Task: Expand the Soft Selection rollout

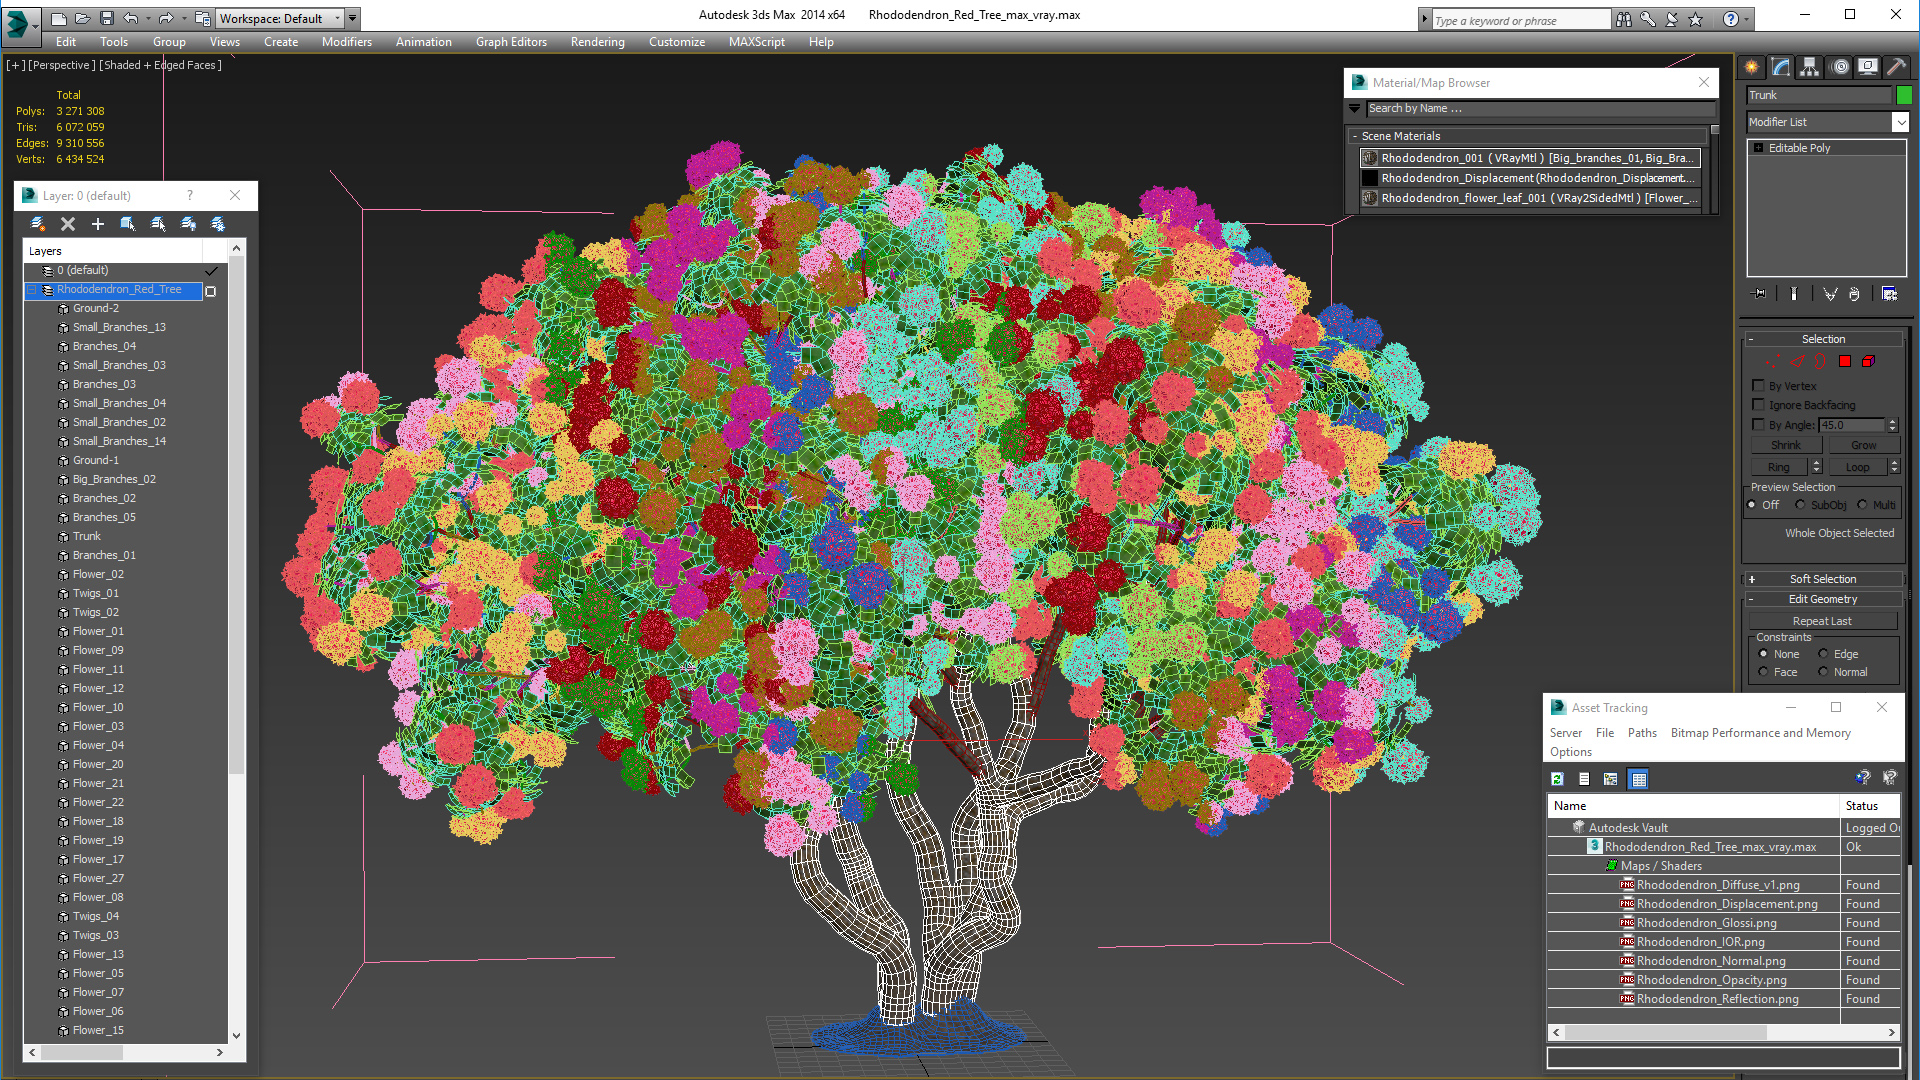Action: (x=1822, y=579)
